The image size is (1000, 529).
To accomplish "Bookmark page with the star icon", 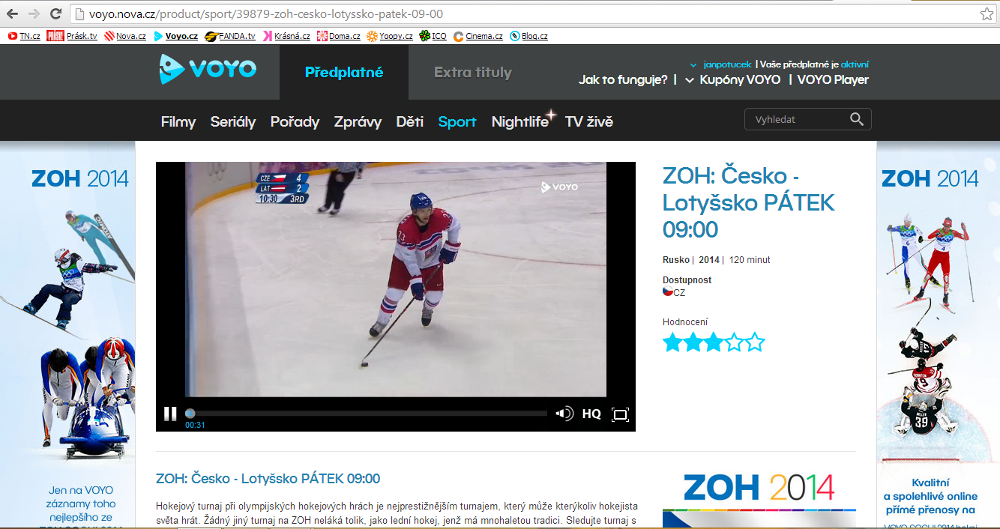I will coord(986,13).
